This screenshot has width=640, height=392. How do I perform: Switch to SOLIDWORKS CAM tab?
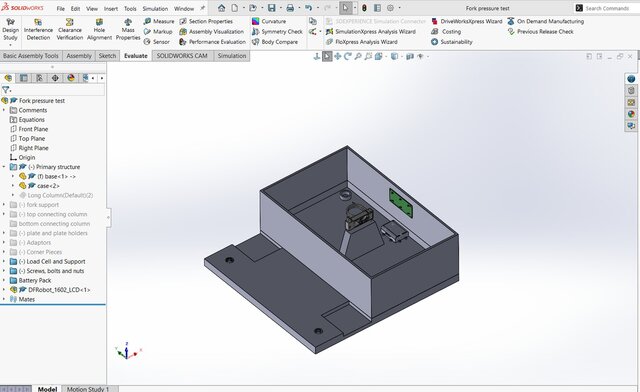(x=182, y=56)
